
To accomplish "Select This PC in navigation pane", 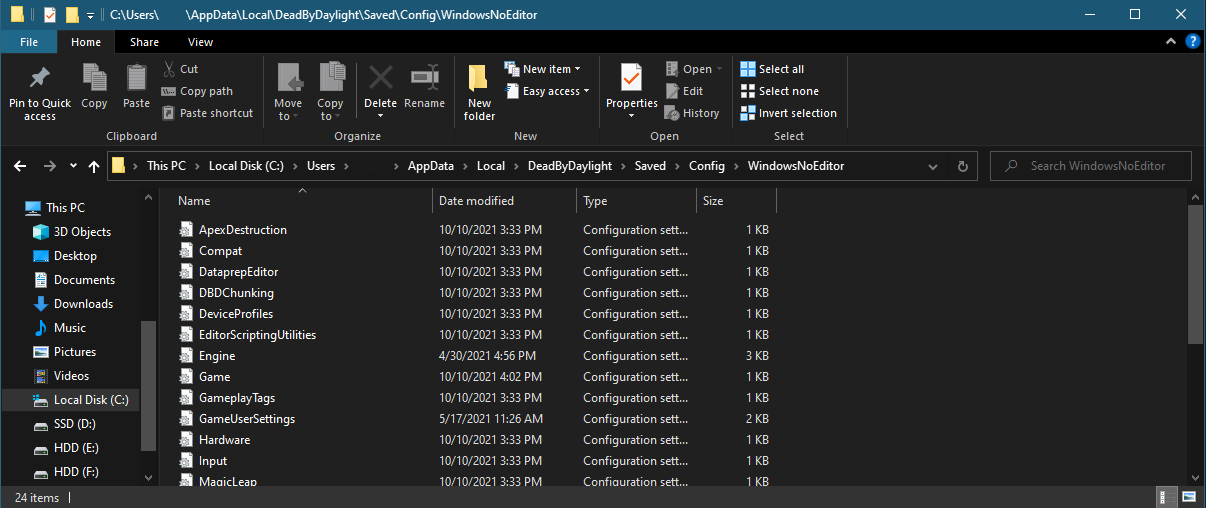I will 65,208.
